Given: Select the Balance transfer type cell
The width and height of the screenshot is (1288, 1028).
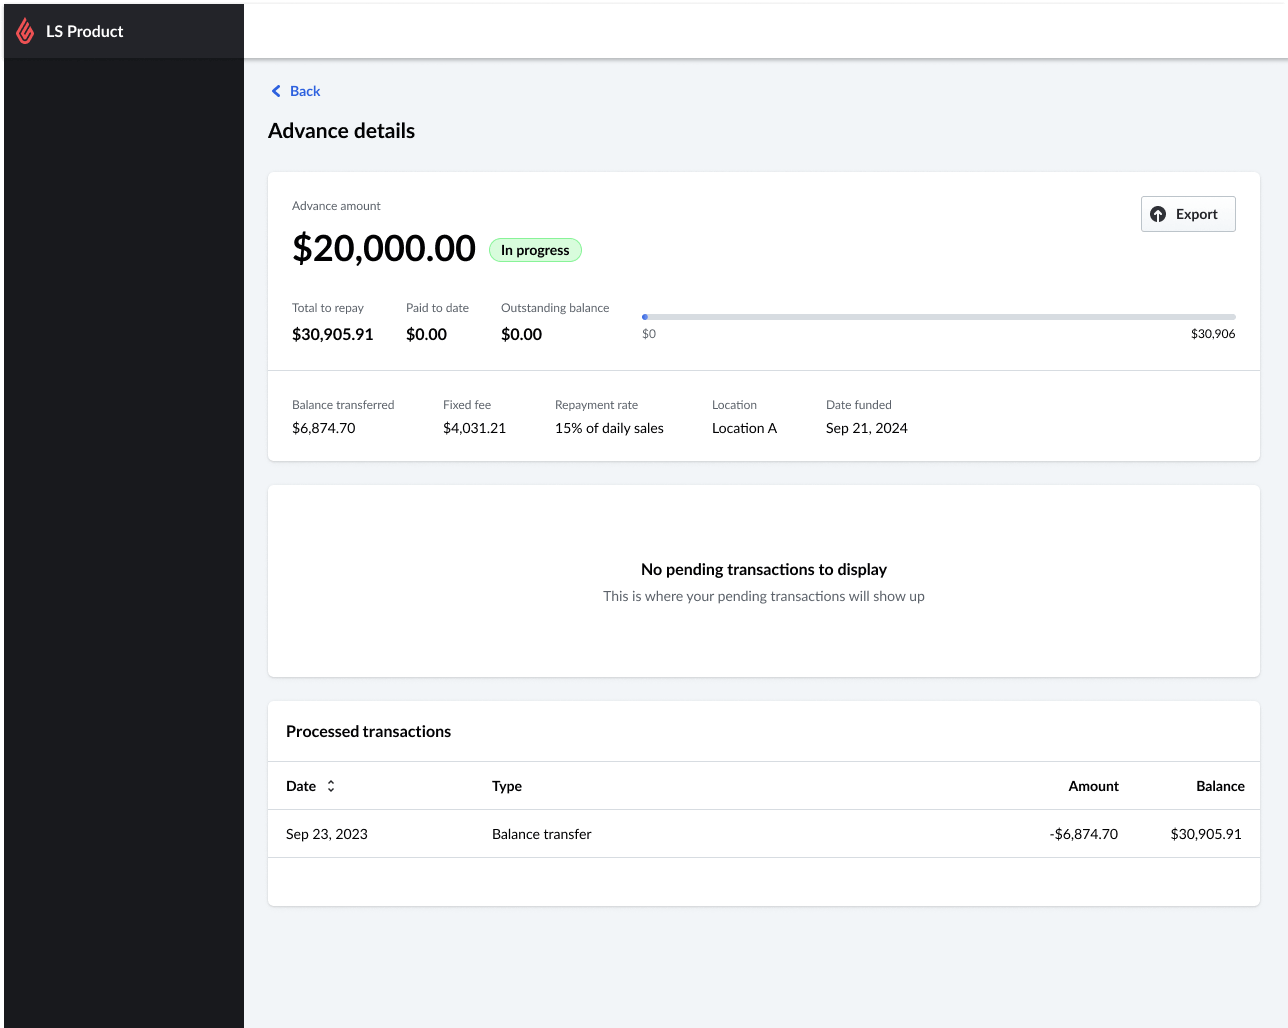Looking at the screenshot, I should (542, 834).
